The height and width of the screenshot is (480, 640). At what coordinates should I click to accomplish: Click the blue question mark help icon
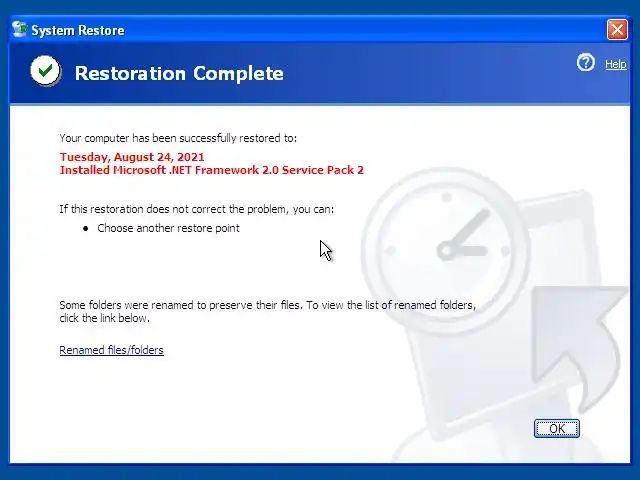(x=586, y=63)
